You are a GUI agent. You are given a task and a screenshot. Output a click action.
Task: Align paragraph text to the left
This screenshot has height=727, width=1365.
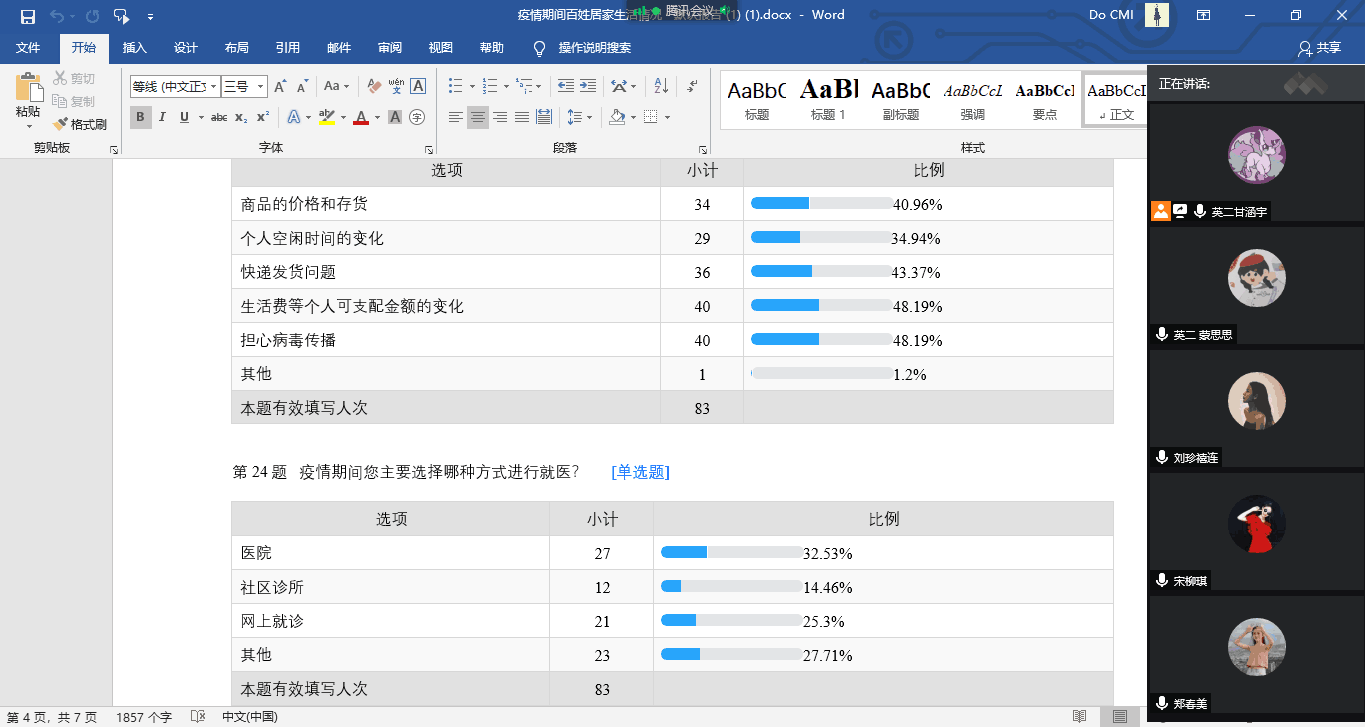pyautogui.click(x=456, y=117)
